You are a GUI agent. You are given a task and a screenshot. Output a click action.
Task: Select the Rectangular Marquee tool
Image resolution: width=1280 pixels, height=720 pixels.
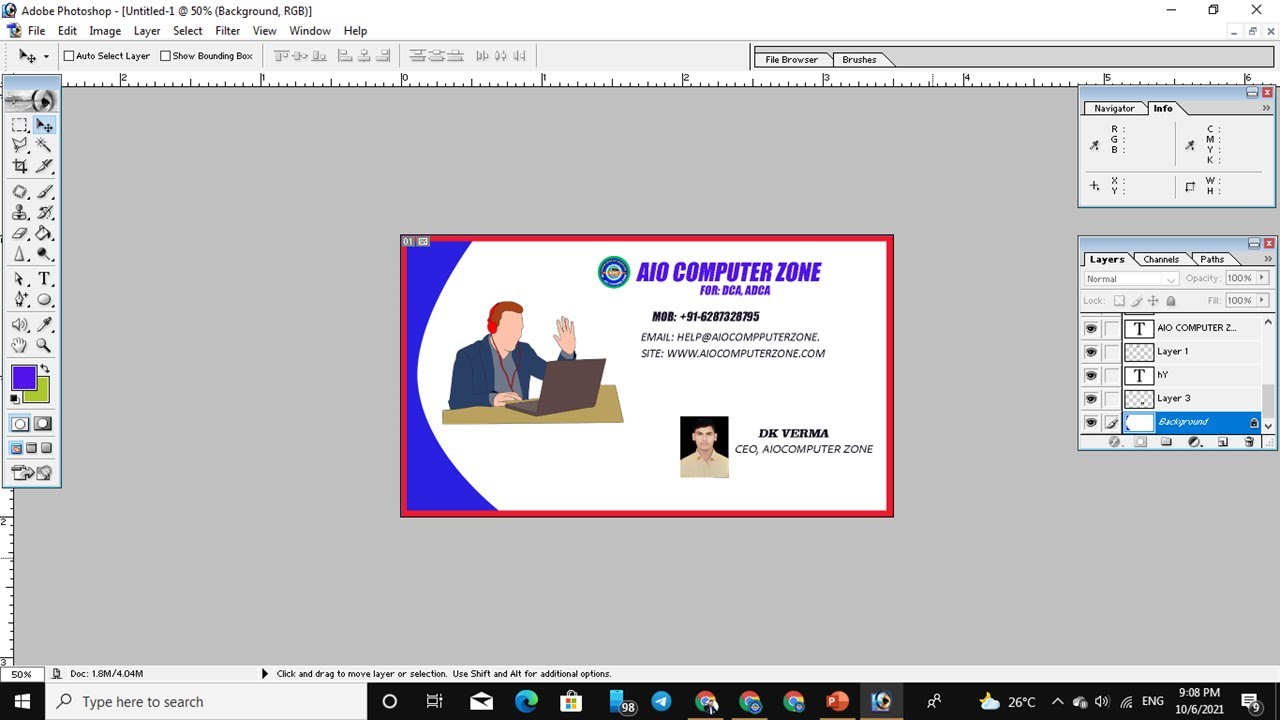19,125
